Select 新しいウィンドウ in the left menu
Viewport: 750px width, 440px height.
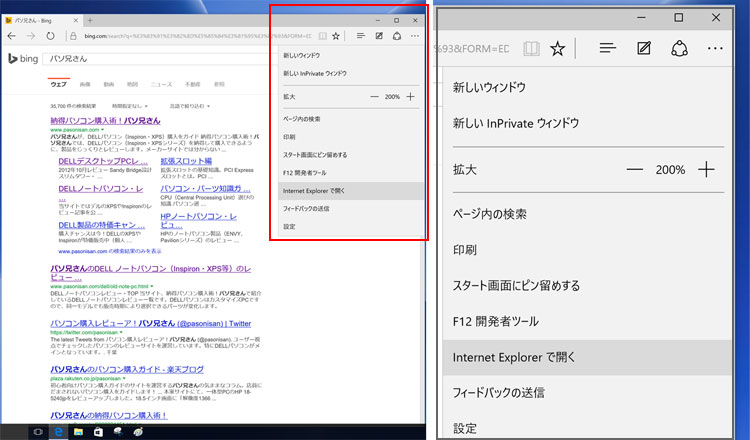point(352,55)
